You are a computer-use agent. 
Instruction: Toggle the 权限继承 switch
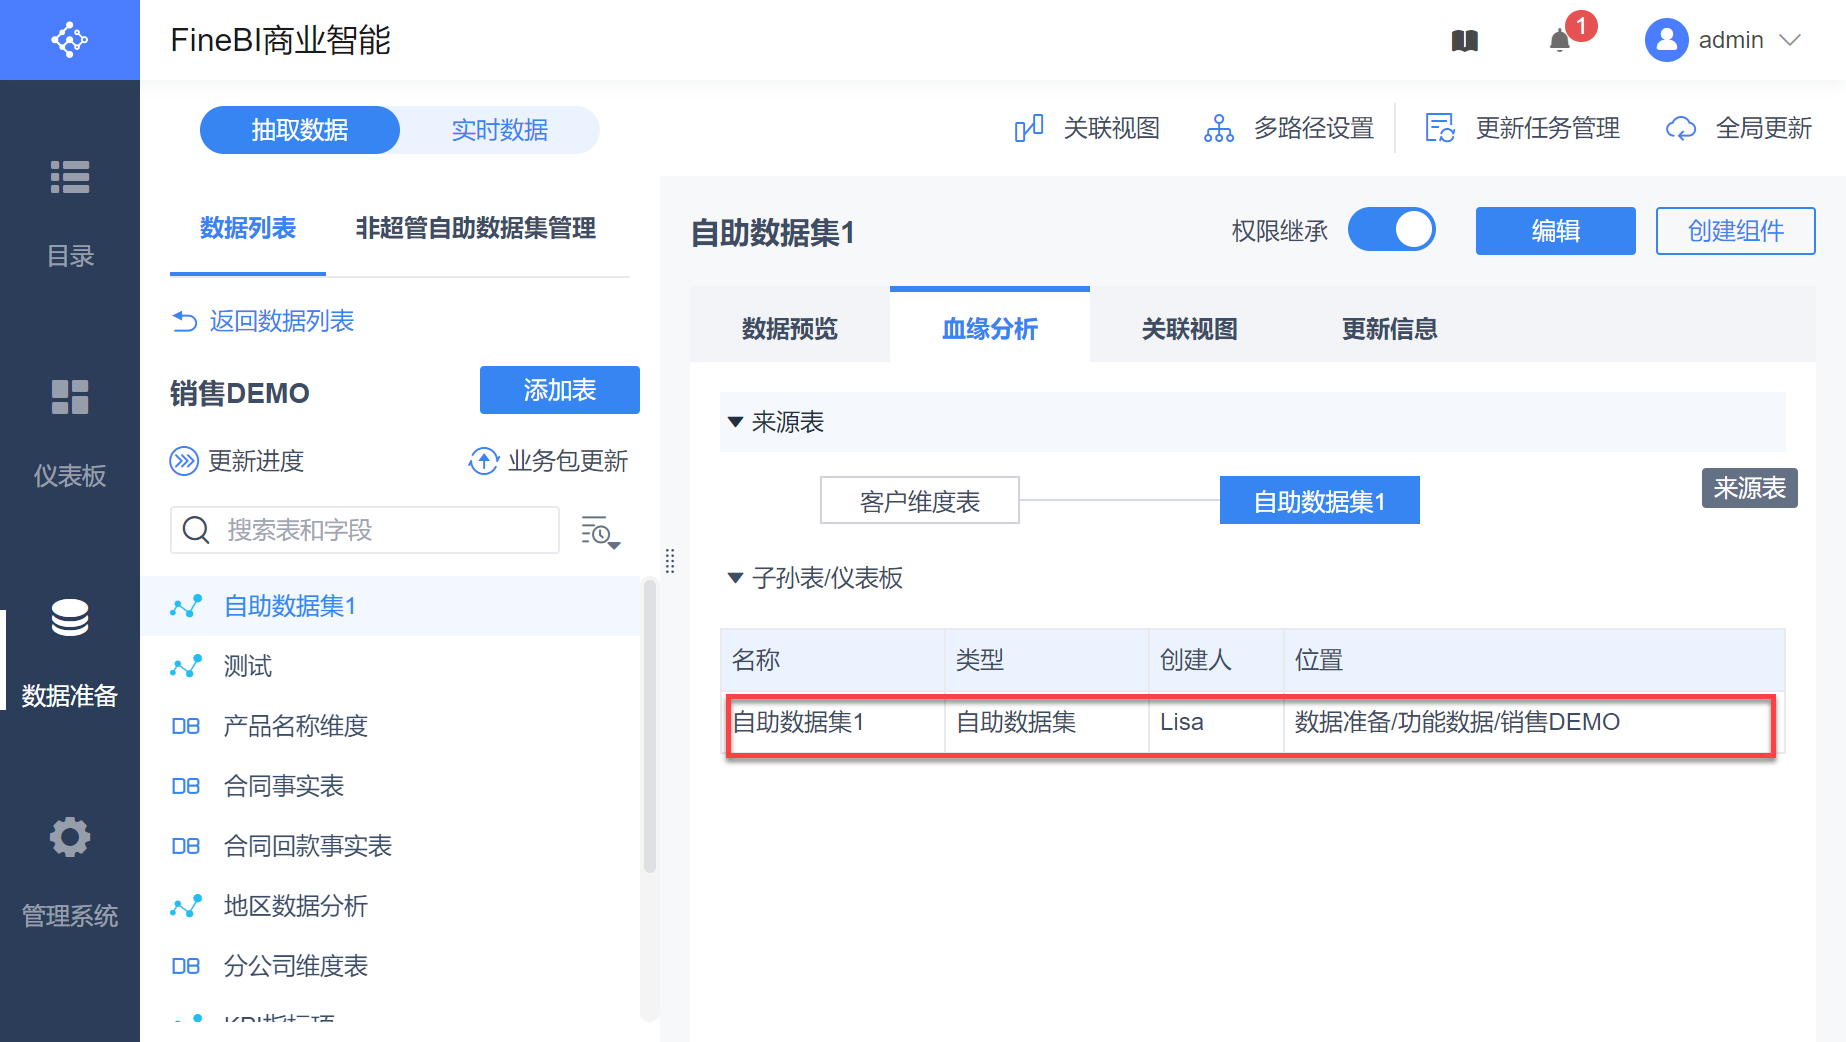[1391, 230]
